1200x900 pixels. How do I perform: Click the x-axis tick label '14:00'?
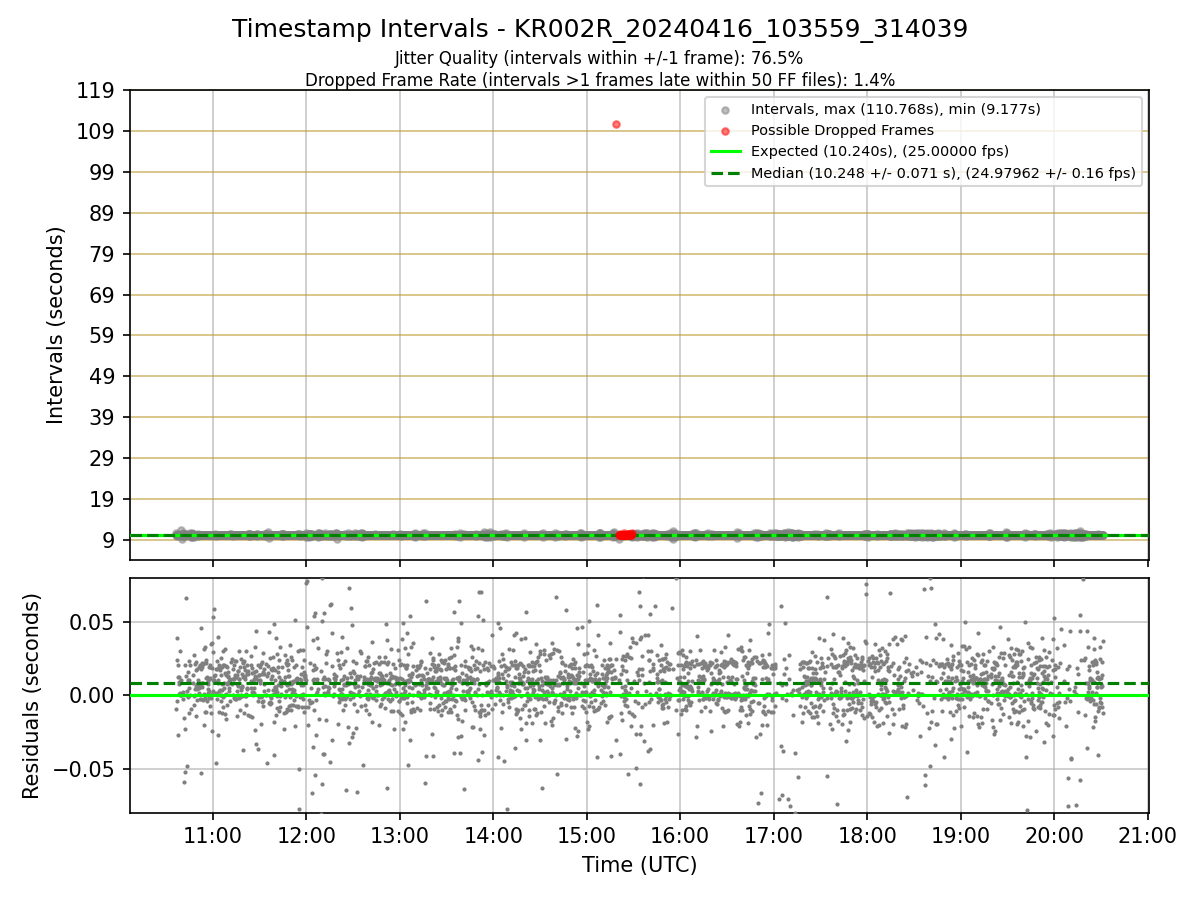pos(493,835)
